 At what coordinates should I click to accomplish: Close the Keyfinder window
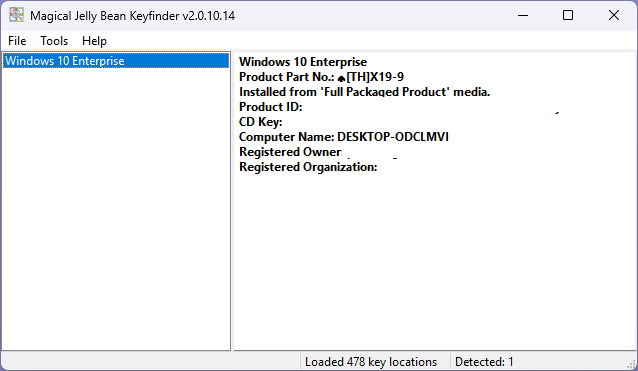(x=614, y=15)
